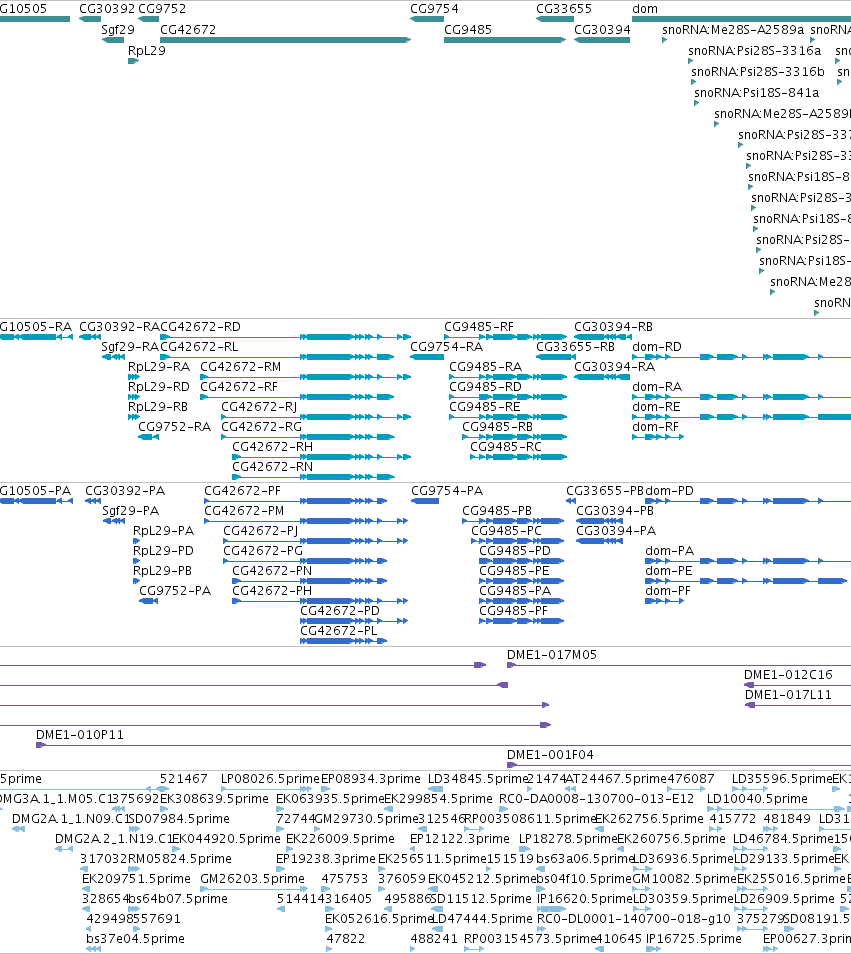Click the CG9485-RF transcript label
The width and height of the screenshot is (851, 954).
pyautogui.click(x=479, y=327)
